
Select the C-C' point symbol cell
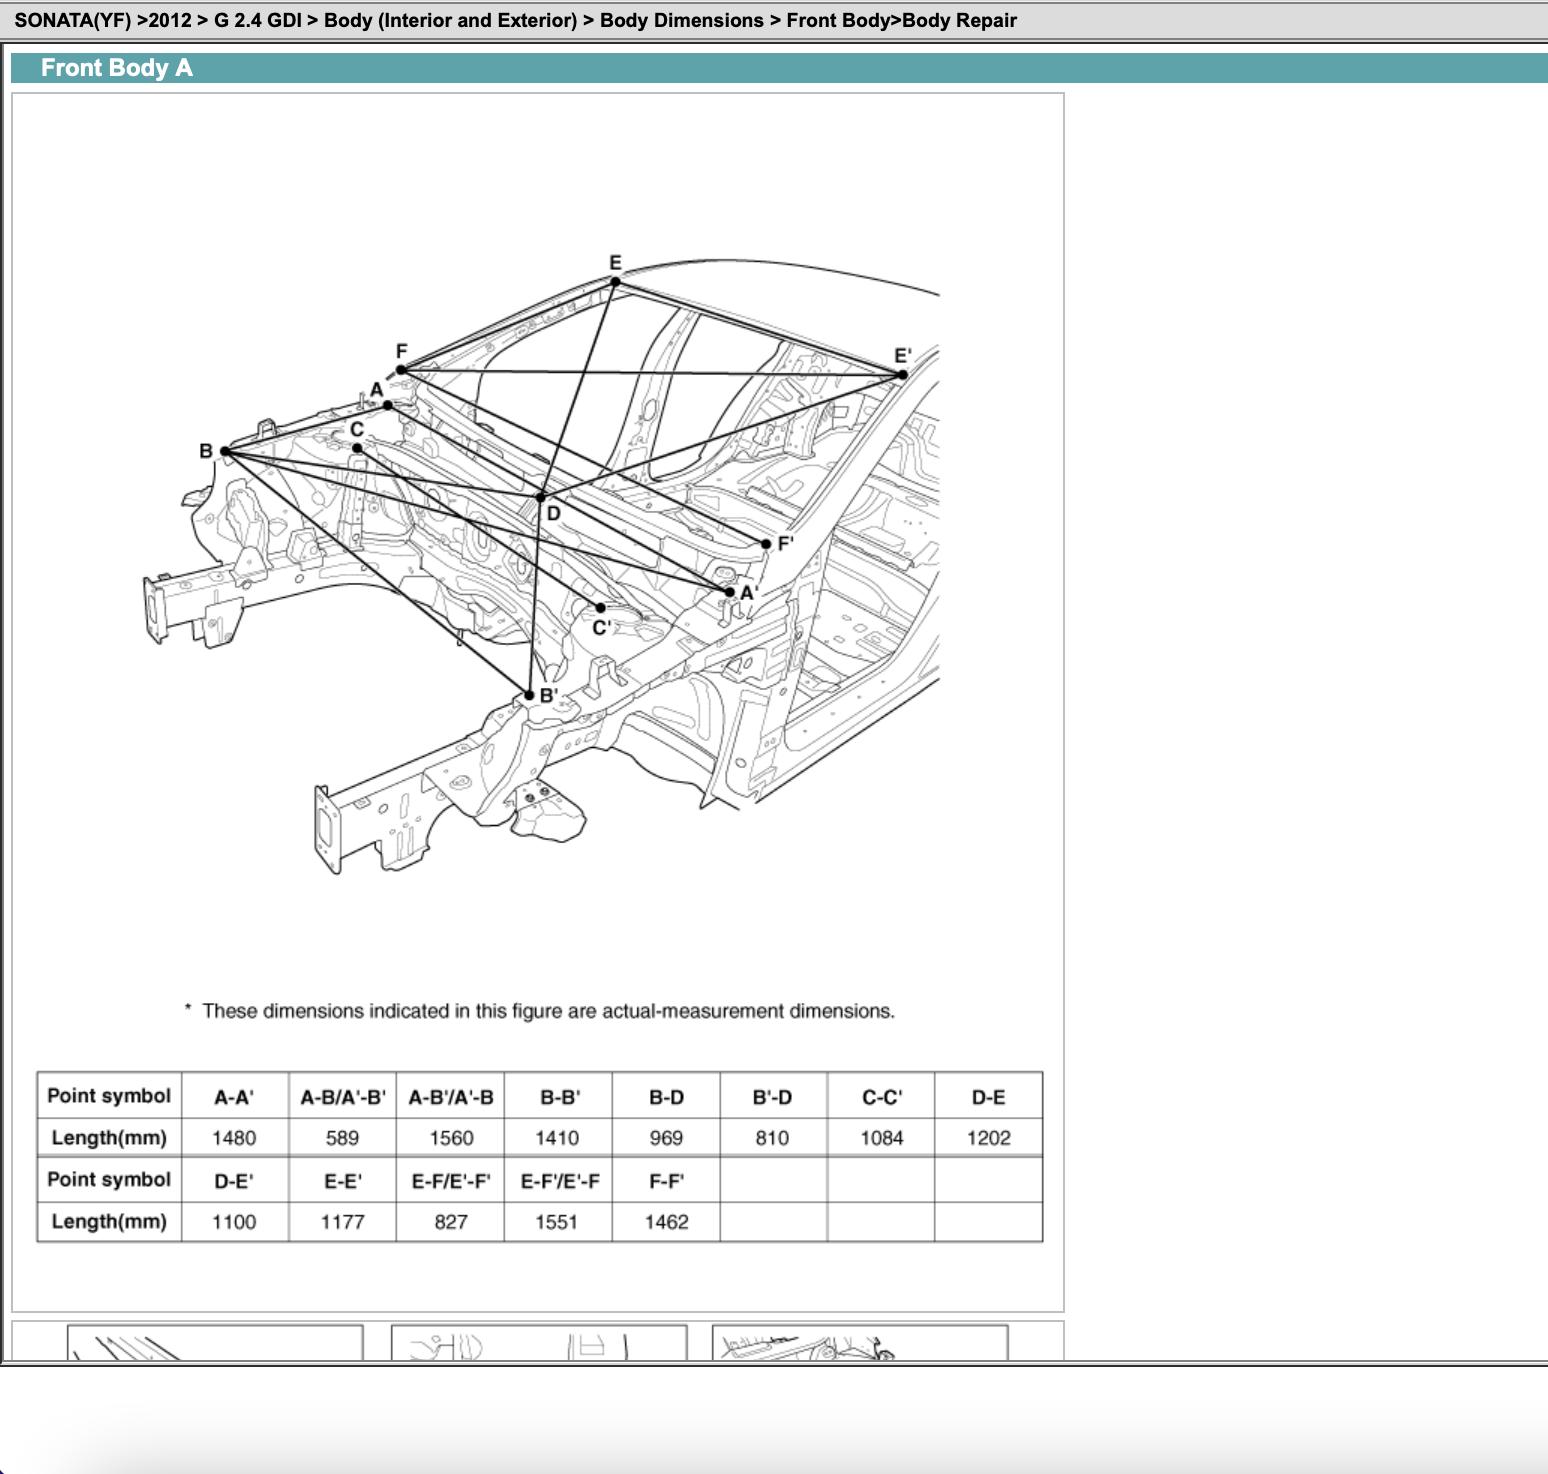click(881, 1097)
